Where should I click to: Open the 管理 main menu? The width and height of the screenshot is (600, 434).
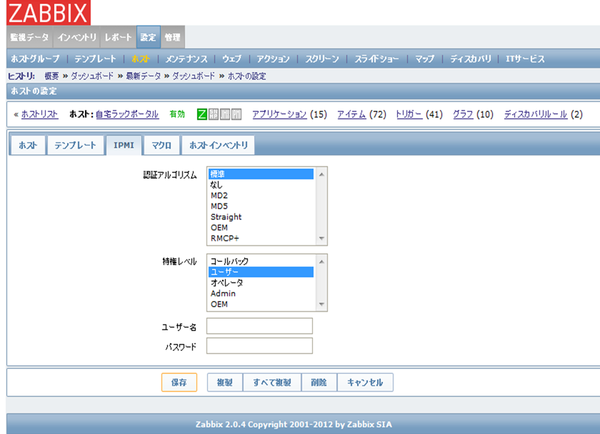tap(173, 37)
